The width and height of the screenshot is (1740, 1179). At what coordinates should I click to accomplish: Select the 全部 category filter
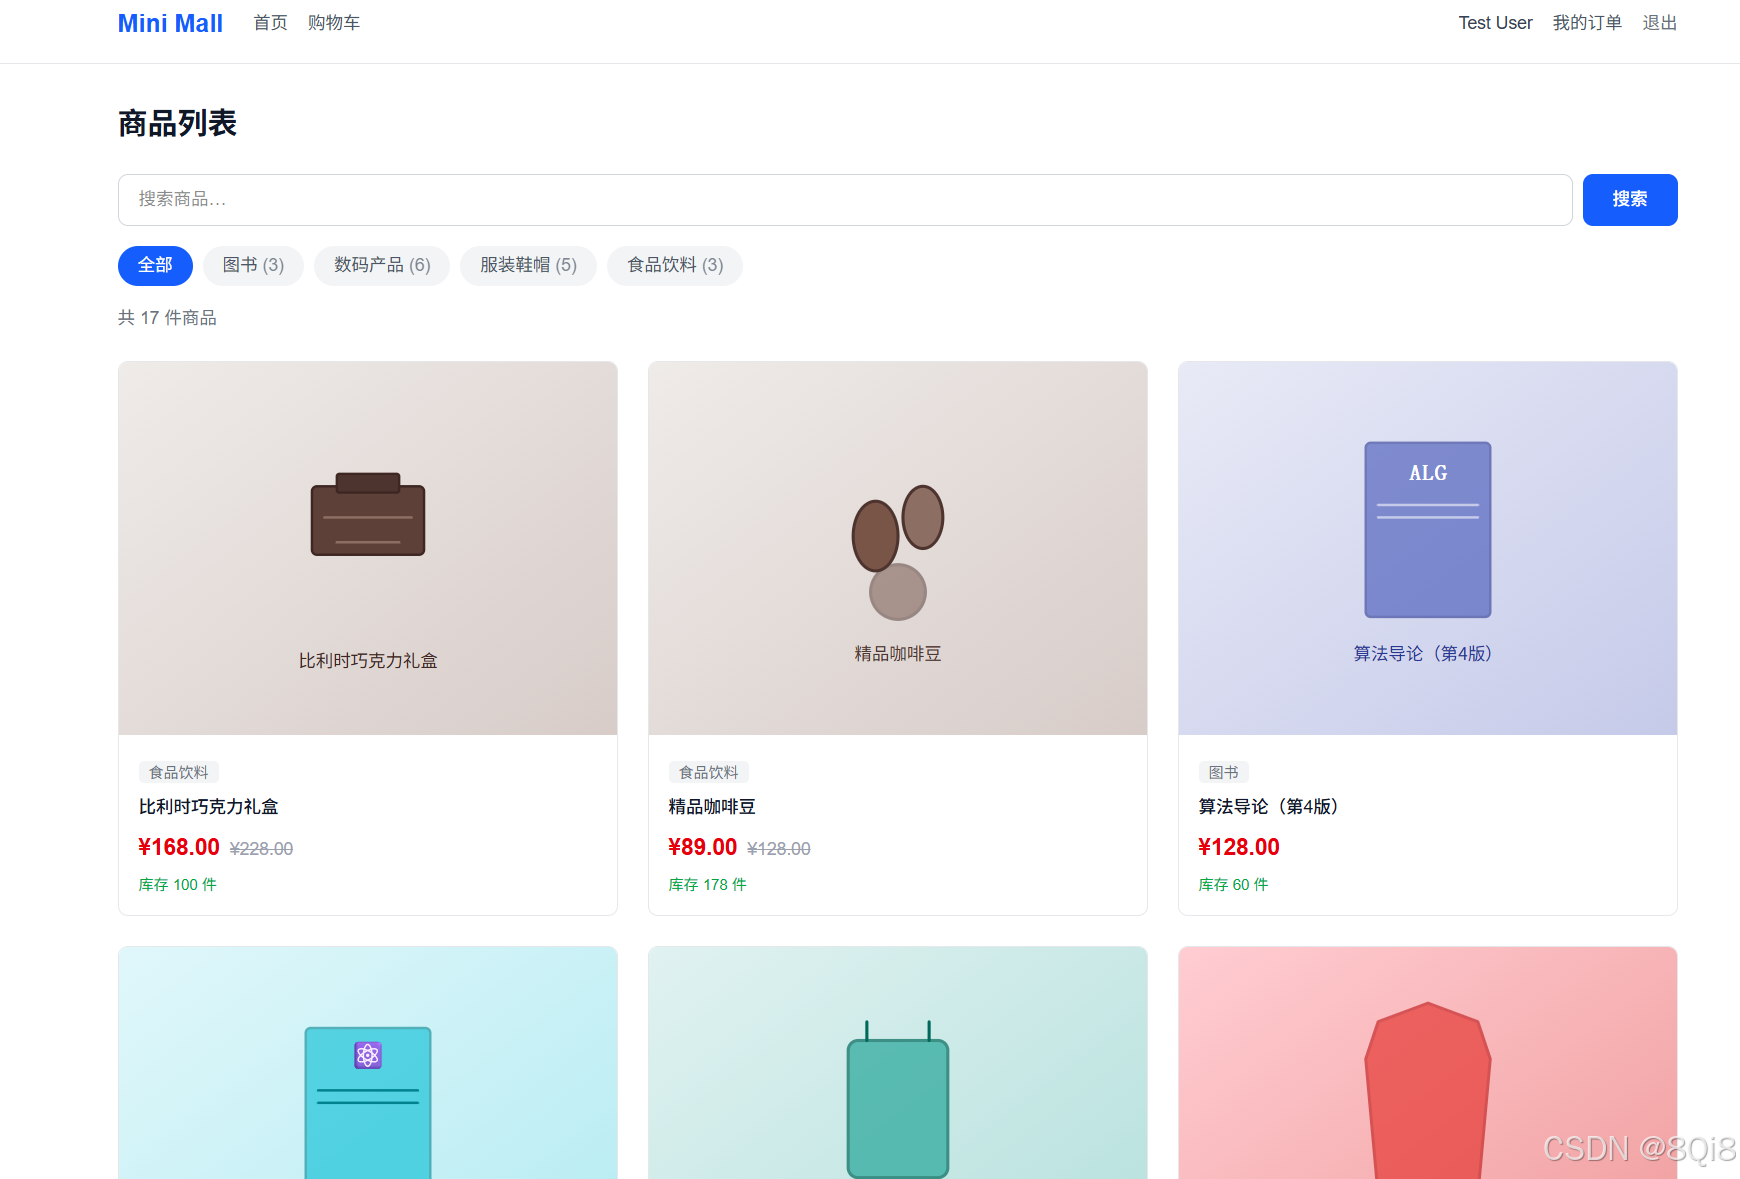pos(155,266)
